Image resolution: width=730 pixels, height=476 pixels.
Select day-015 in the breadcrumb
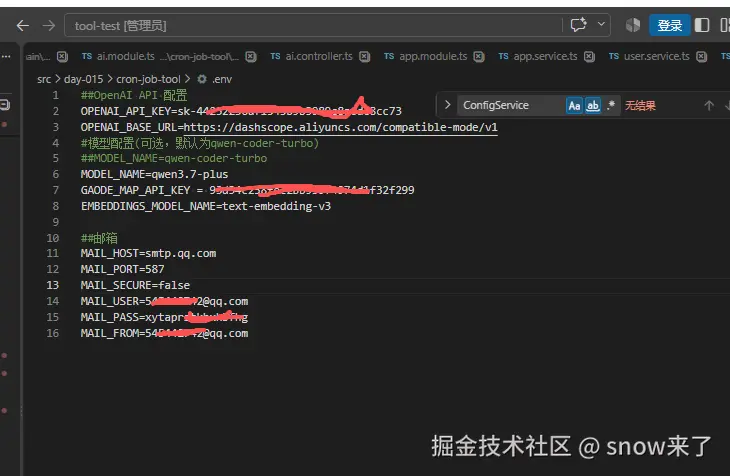[83, 79]
